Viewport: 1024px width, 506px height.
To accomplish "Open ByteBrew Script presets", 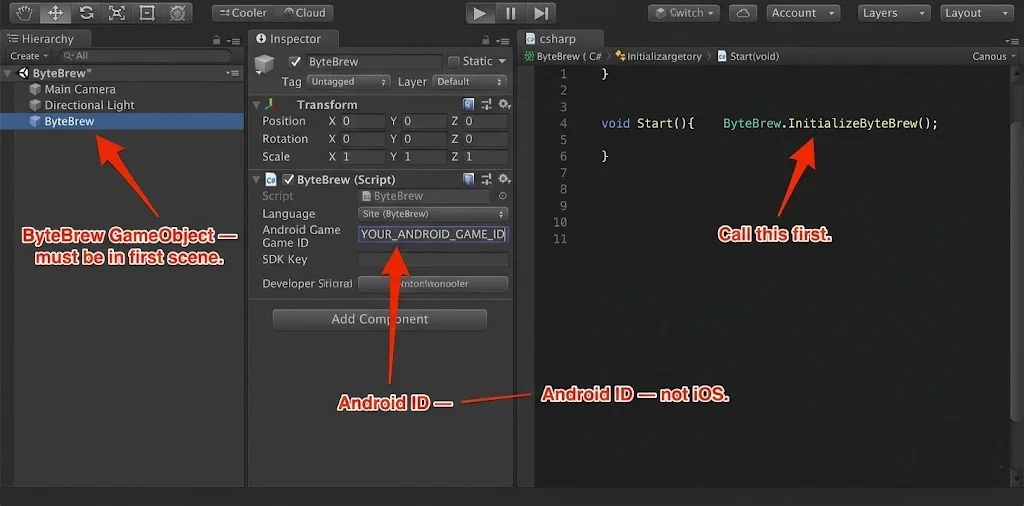I will point(487,179).
